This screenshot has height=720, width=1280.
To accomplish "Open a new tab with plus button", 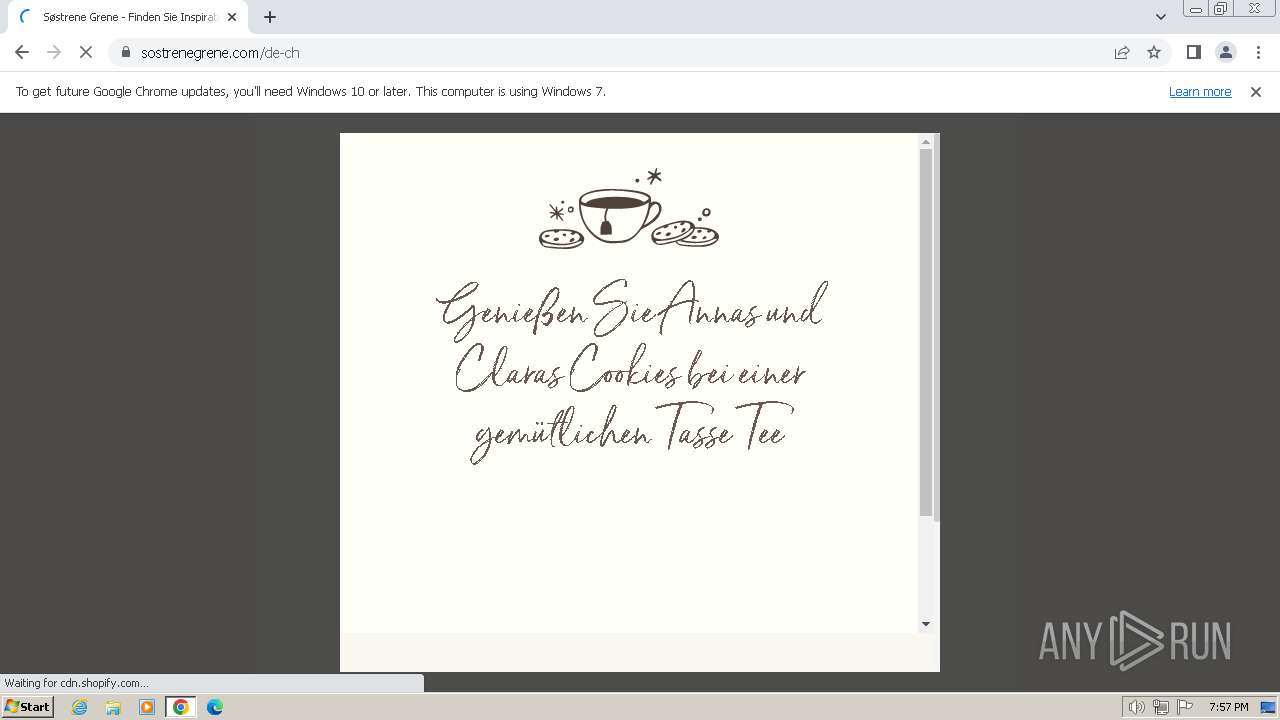I will 270,17.
